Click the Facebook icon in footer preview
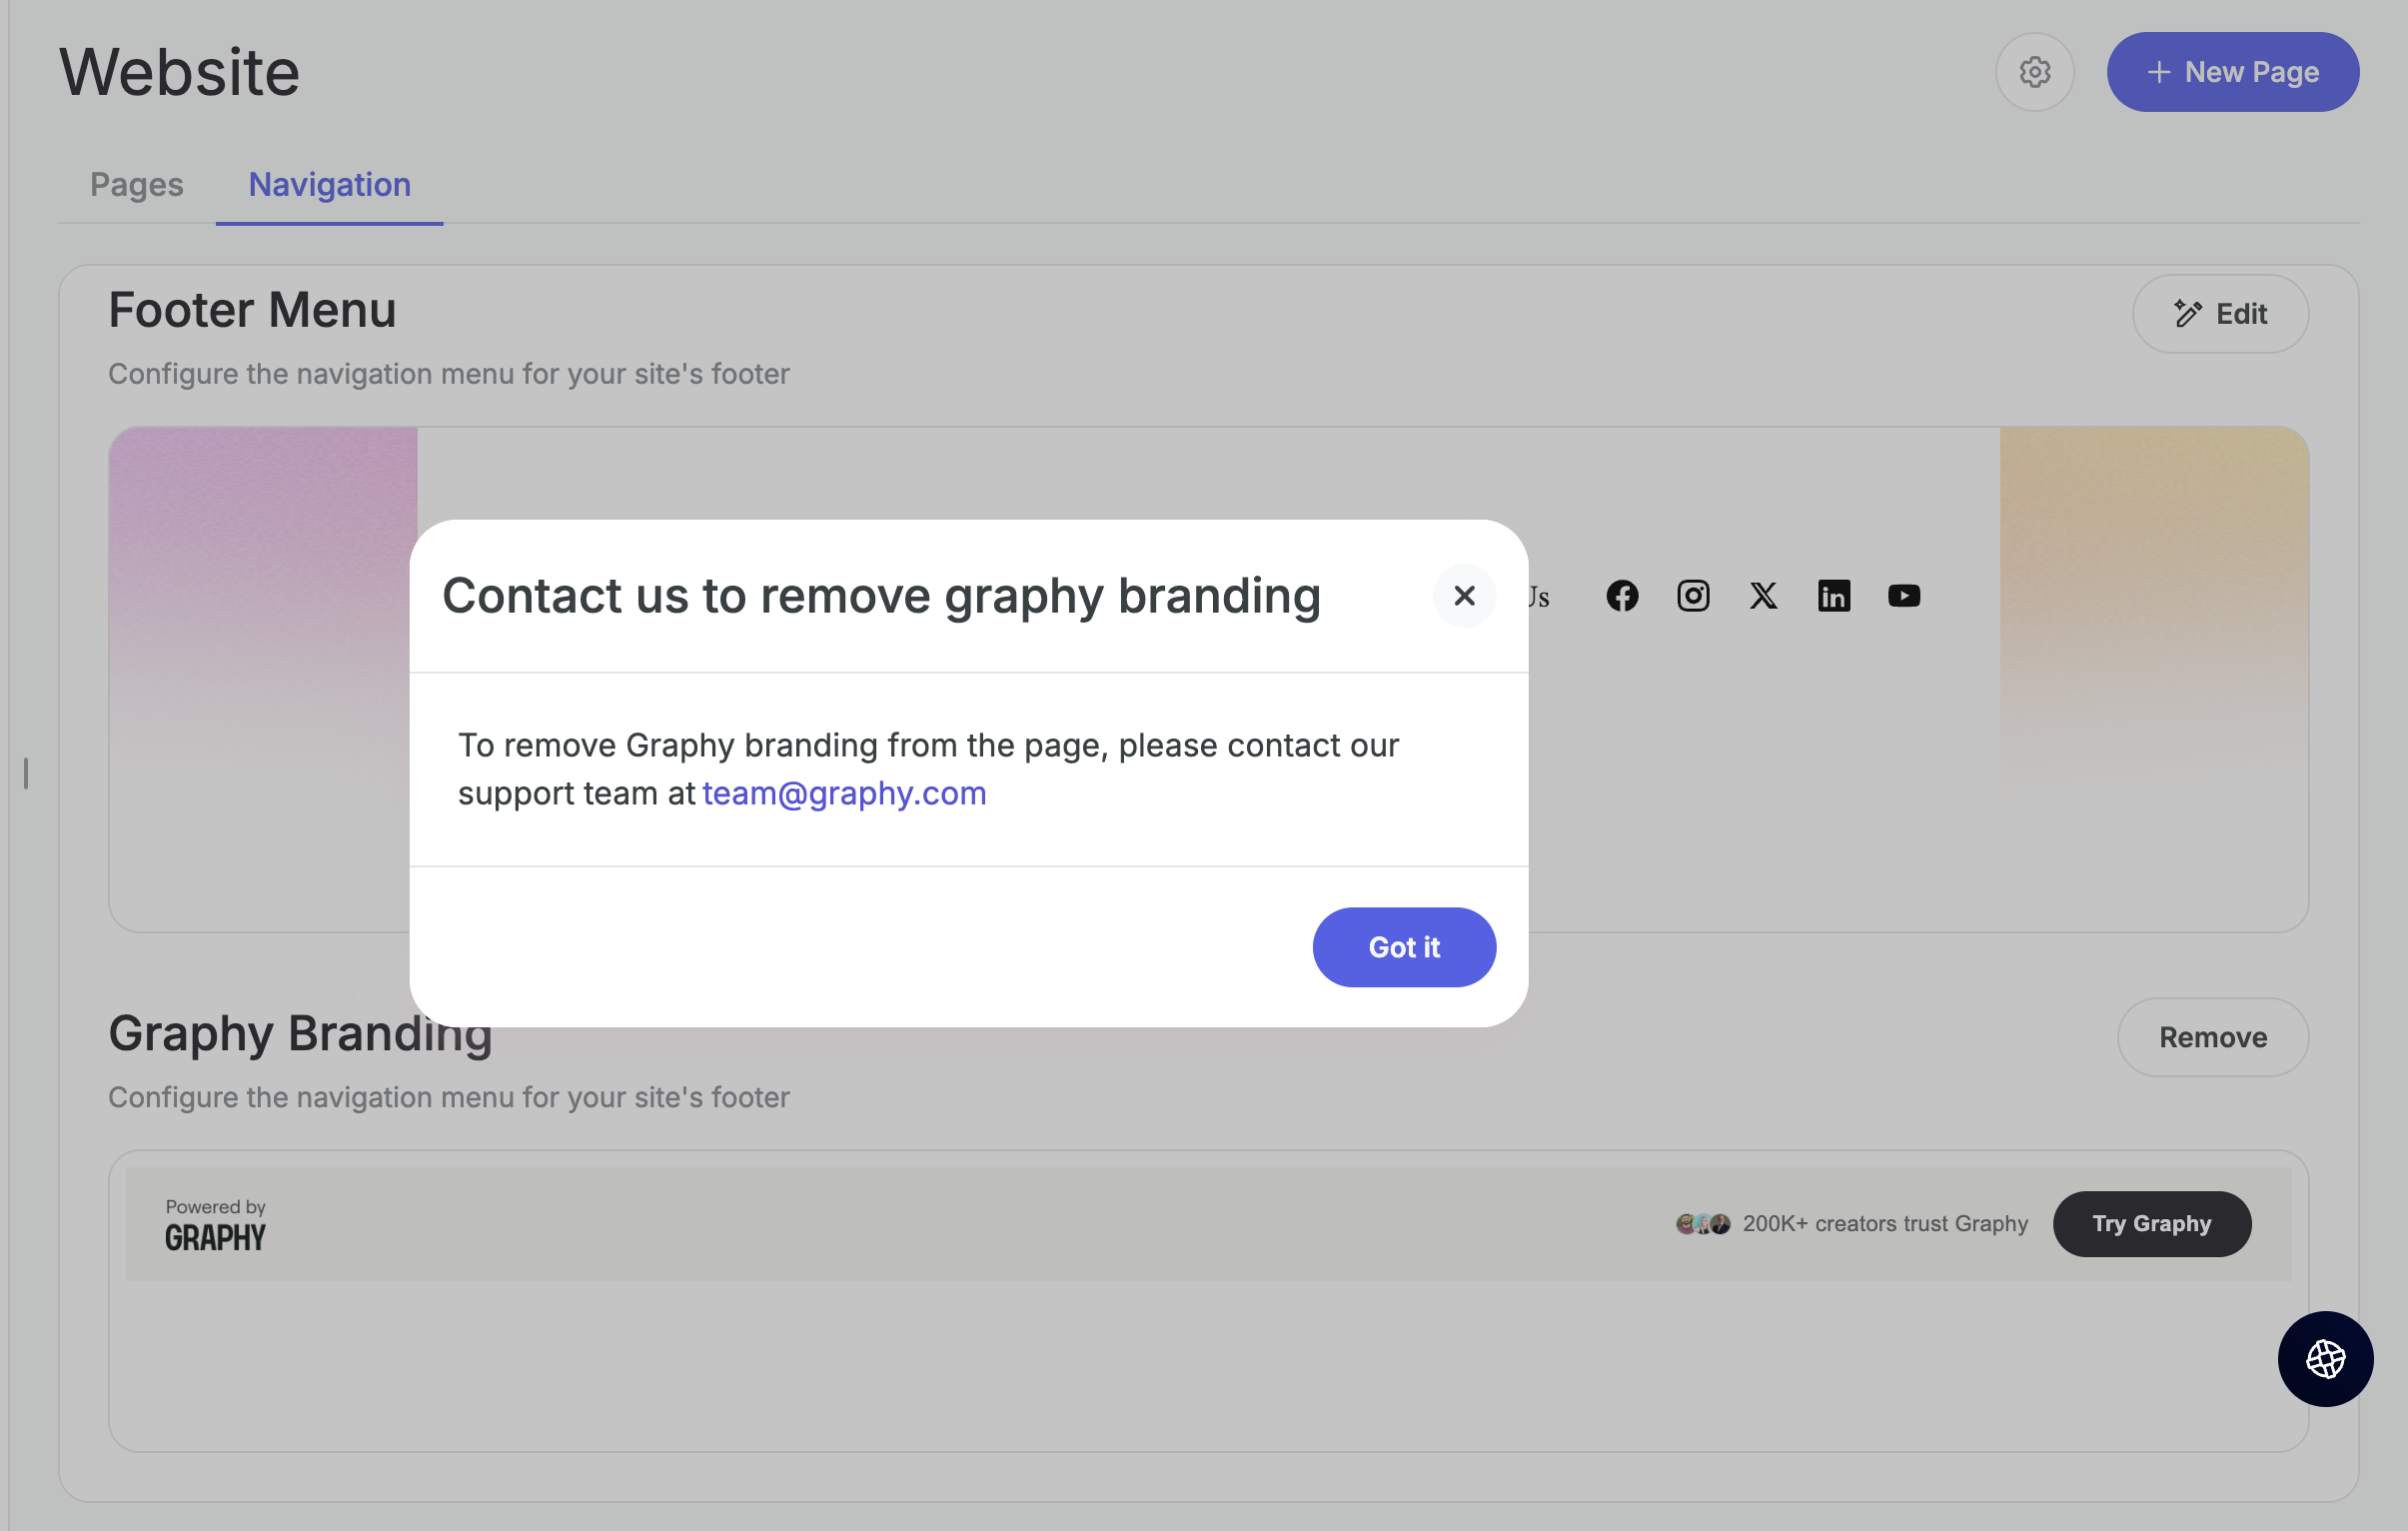This screenshot has height=1531, width=2408. 1622,596
